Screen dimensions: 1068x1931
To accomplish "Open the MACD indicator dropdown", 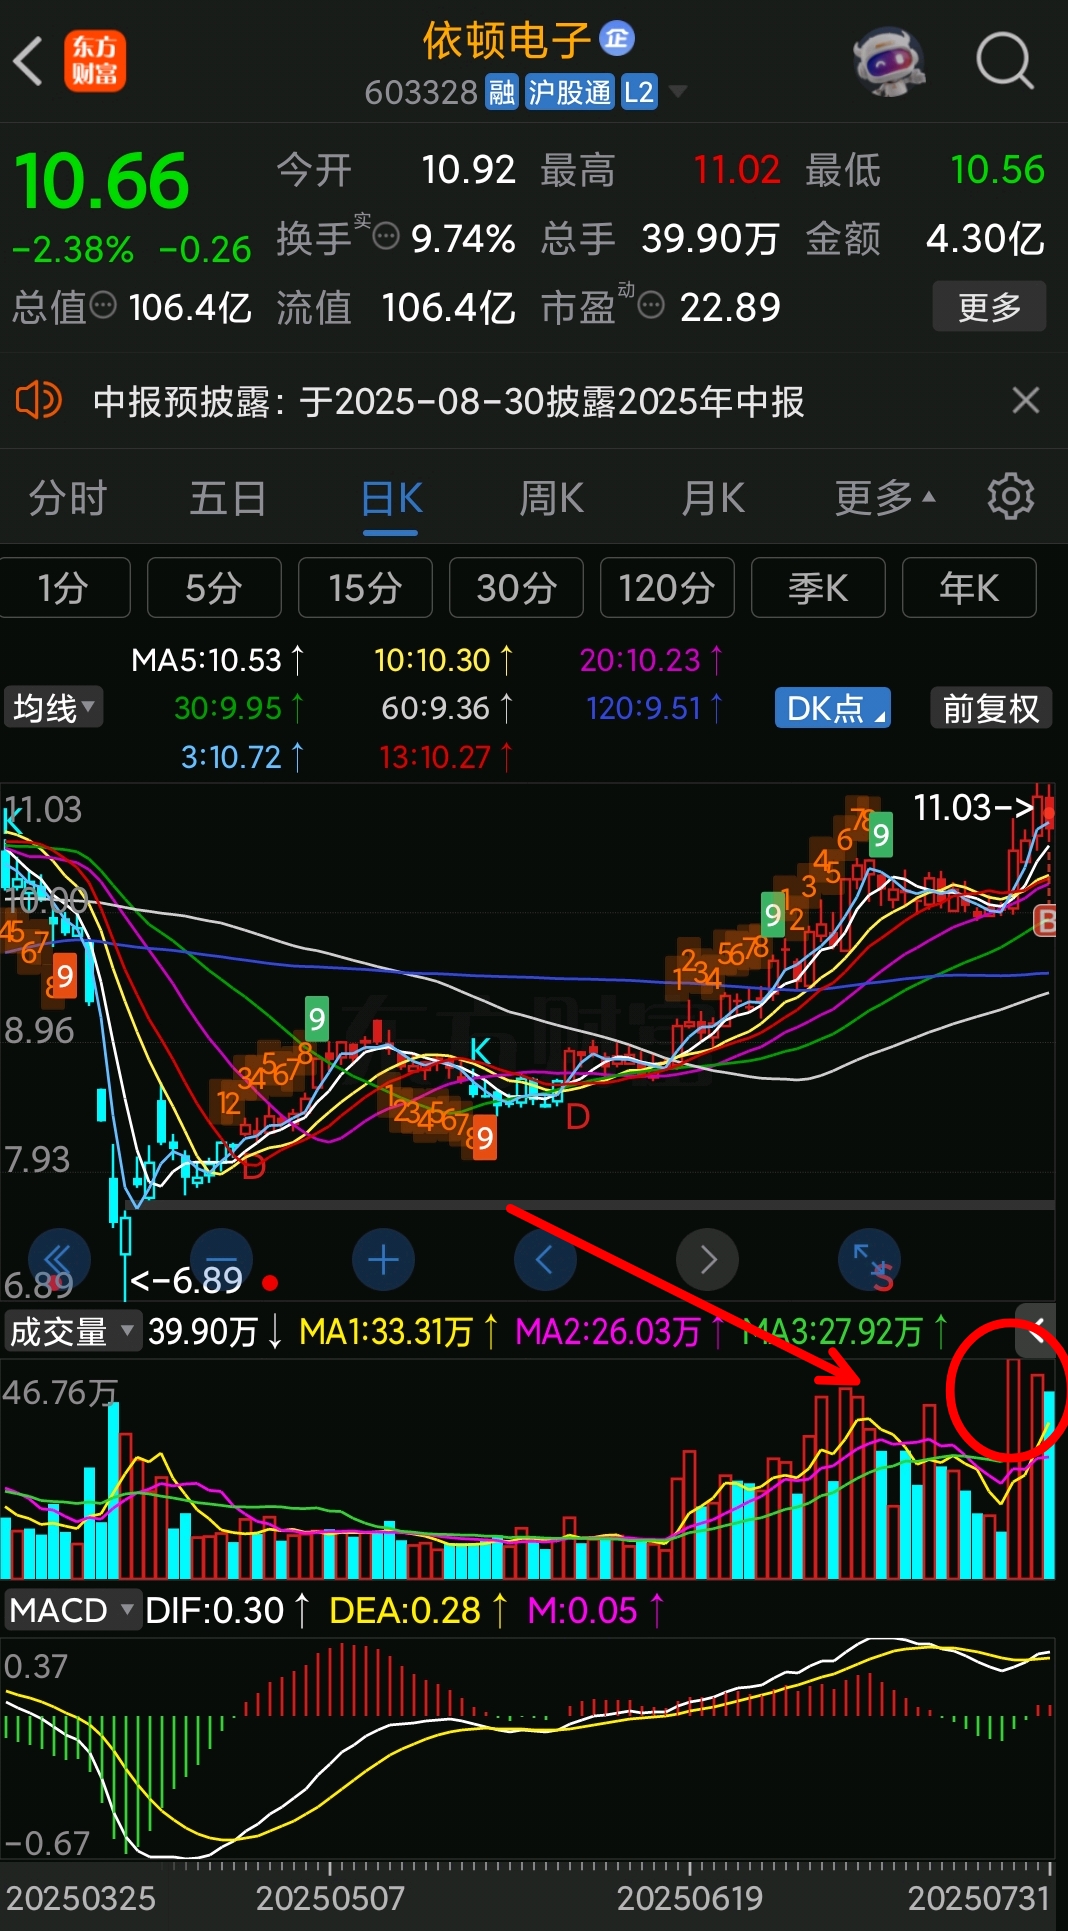I will (x=72, y=1610).
